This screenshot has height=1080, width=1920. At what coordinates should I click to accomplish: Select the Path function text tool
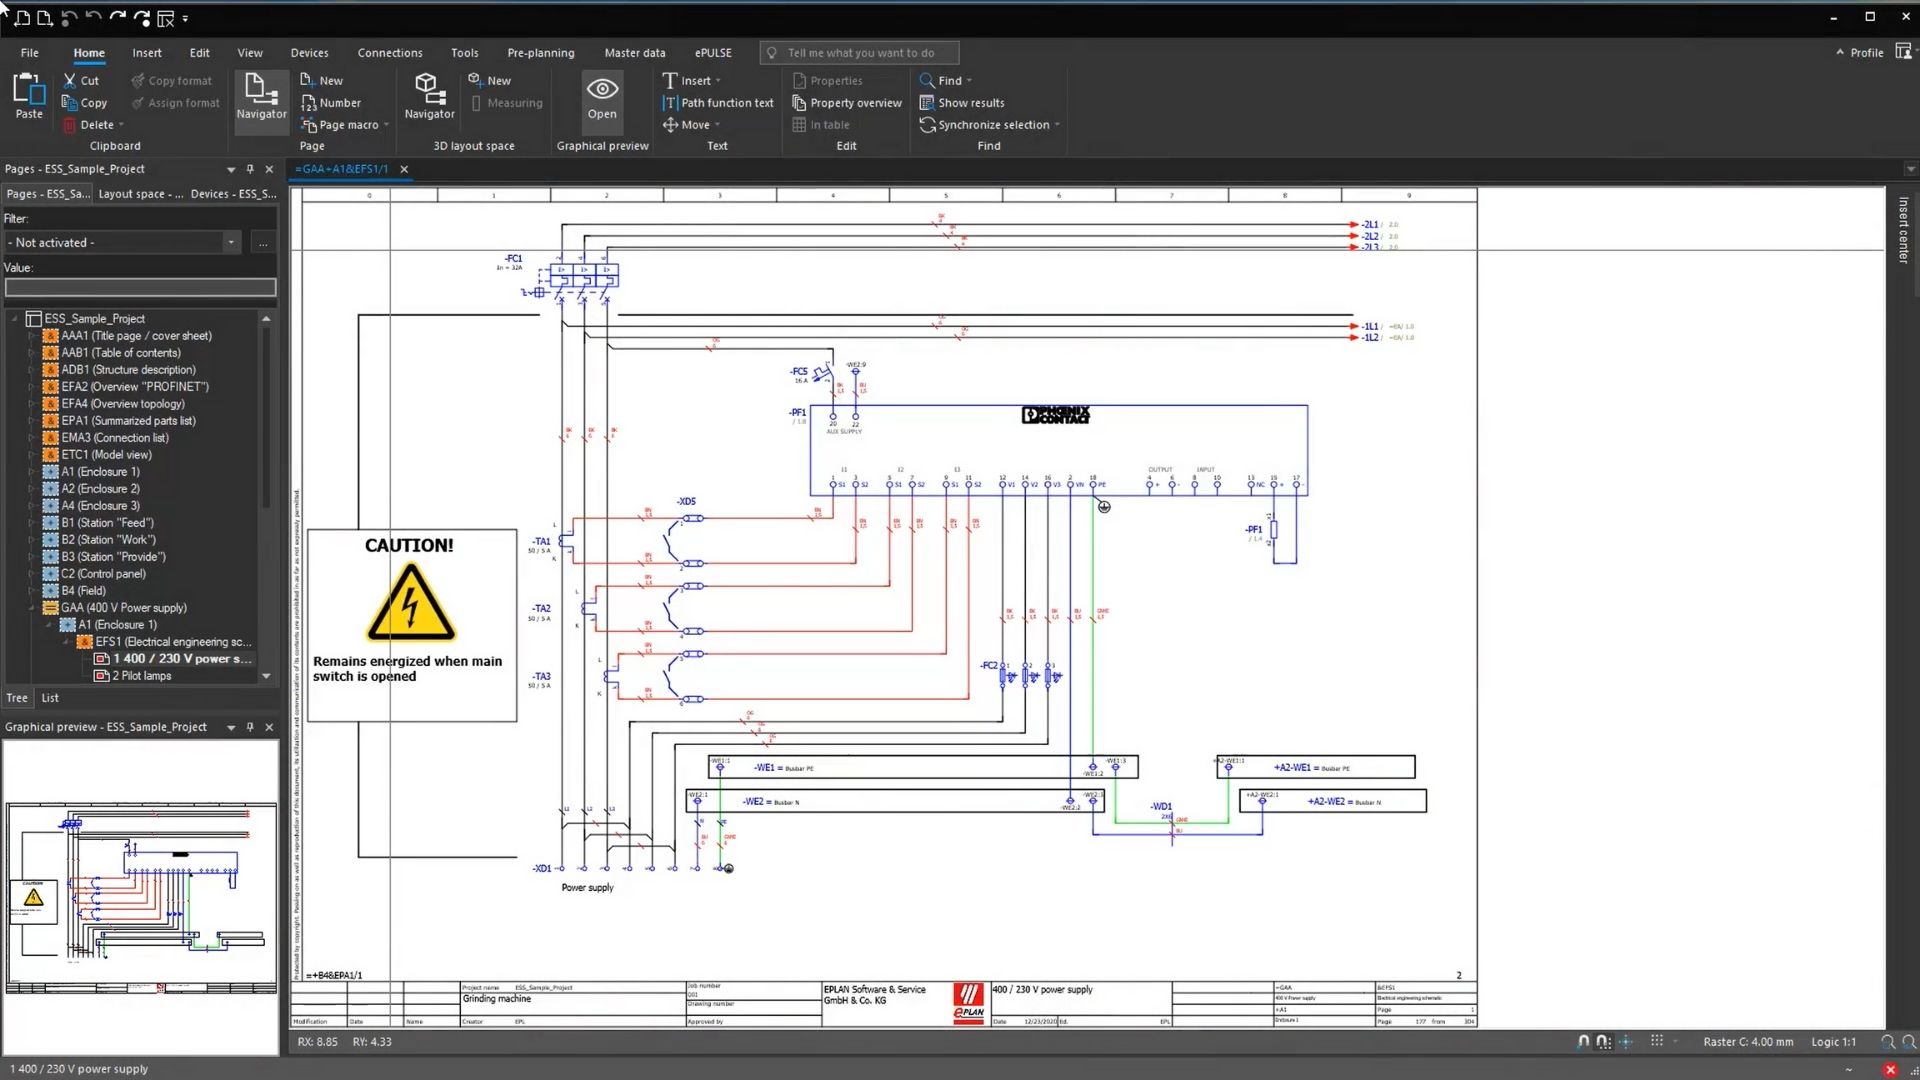click(x=718, y=102)
